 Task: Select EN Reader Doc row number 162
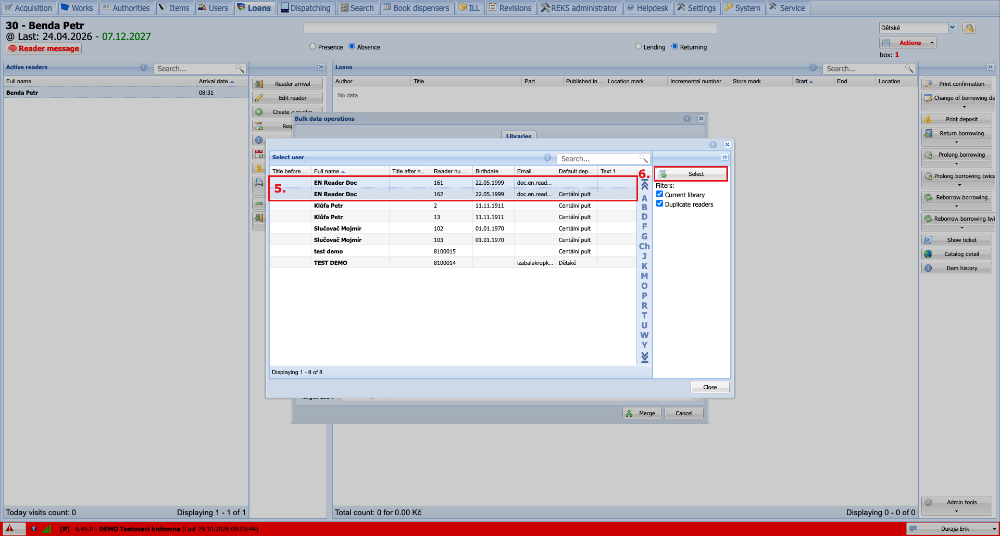(453, 194)
